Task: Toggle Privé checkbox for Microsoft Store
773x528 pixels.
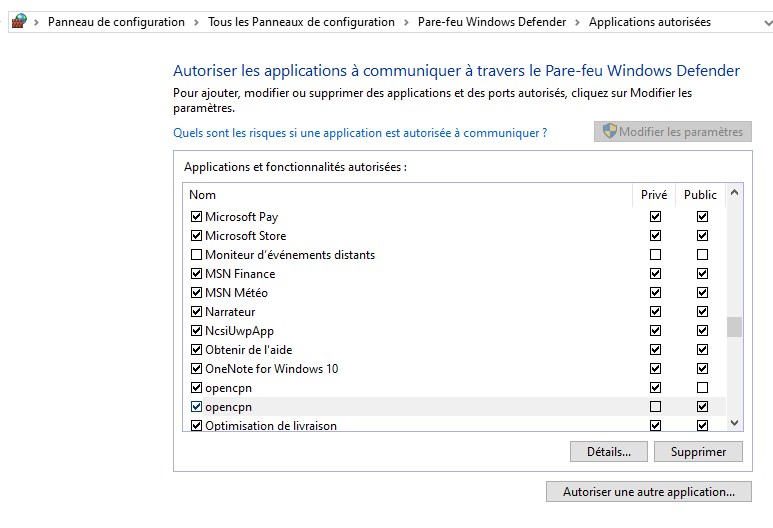Action: tap(655, 236)
